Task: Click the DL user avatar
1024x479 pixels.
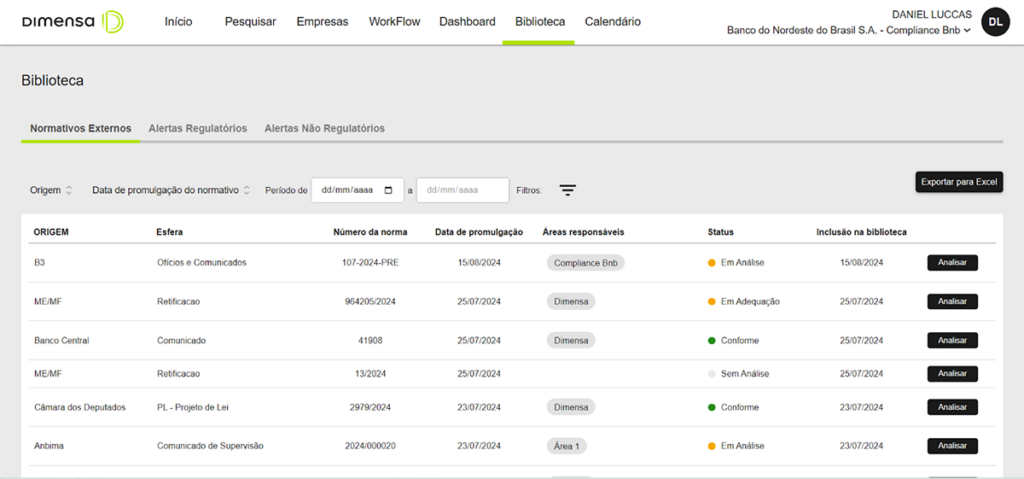Action: (x=995, y=22)
